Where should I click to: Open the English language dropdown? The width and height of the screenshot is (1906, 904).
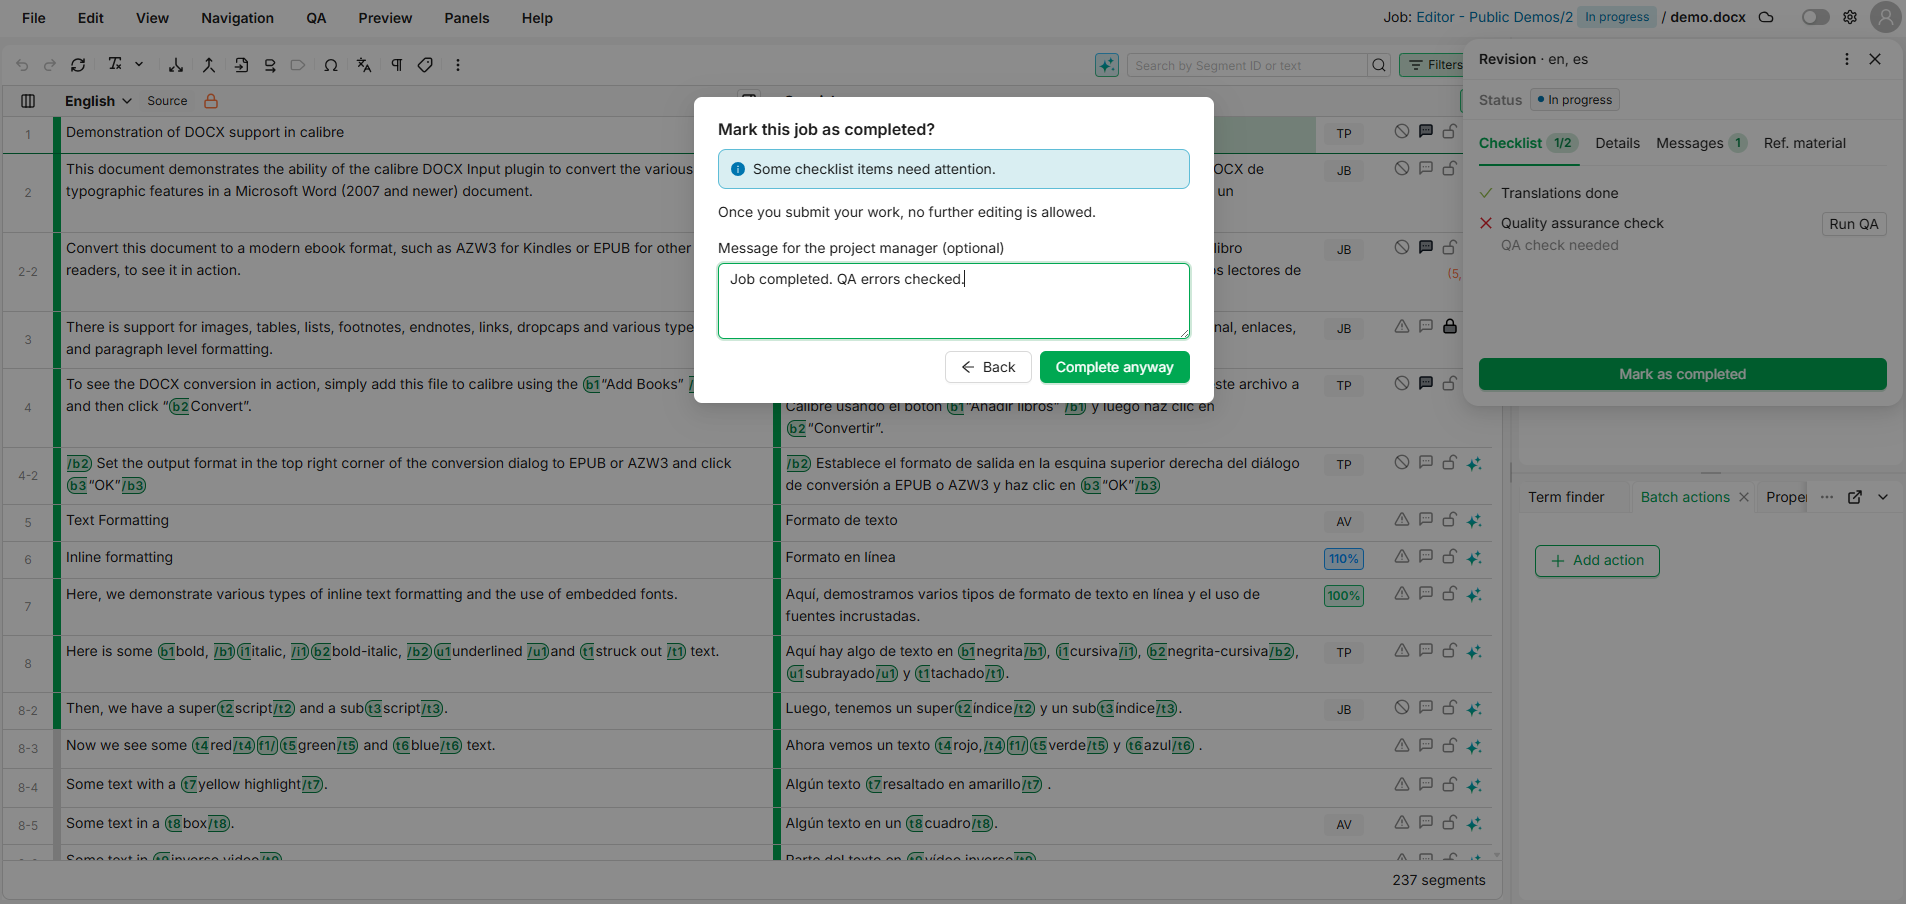point(98,101)
